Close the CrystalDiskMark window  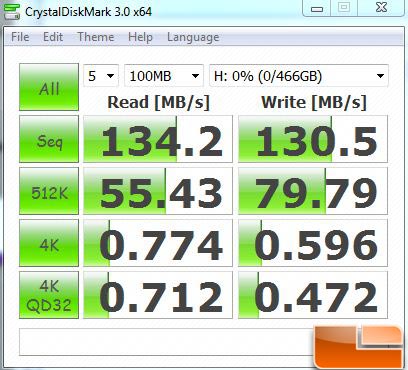pos(381,7)
